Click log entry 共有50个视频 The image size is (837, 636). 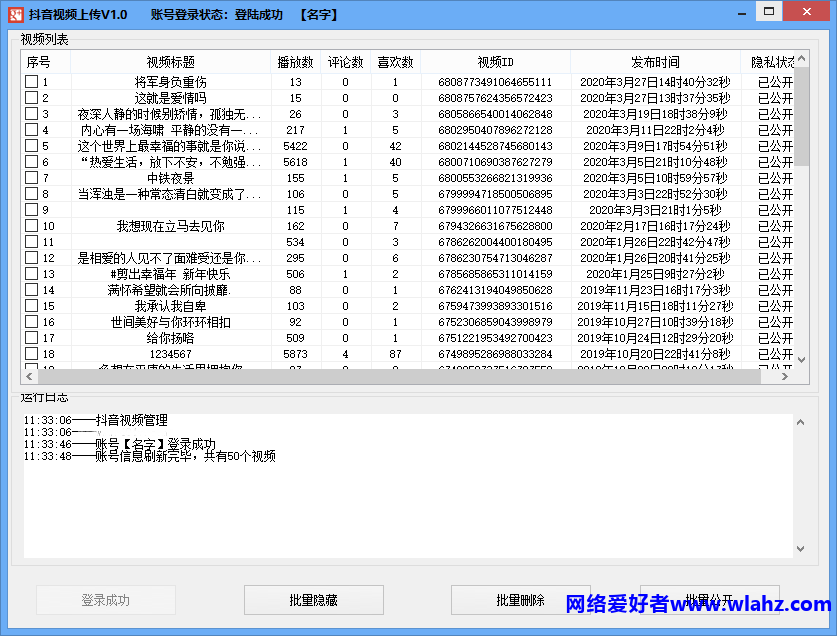click(240, 456)
